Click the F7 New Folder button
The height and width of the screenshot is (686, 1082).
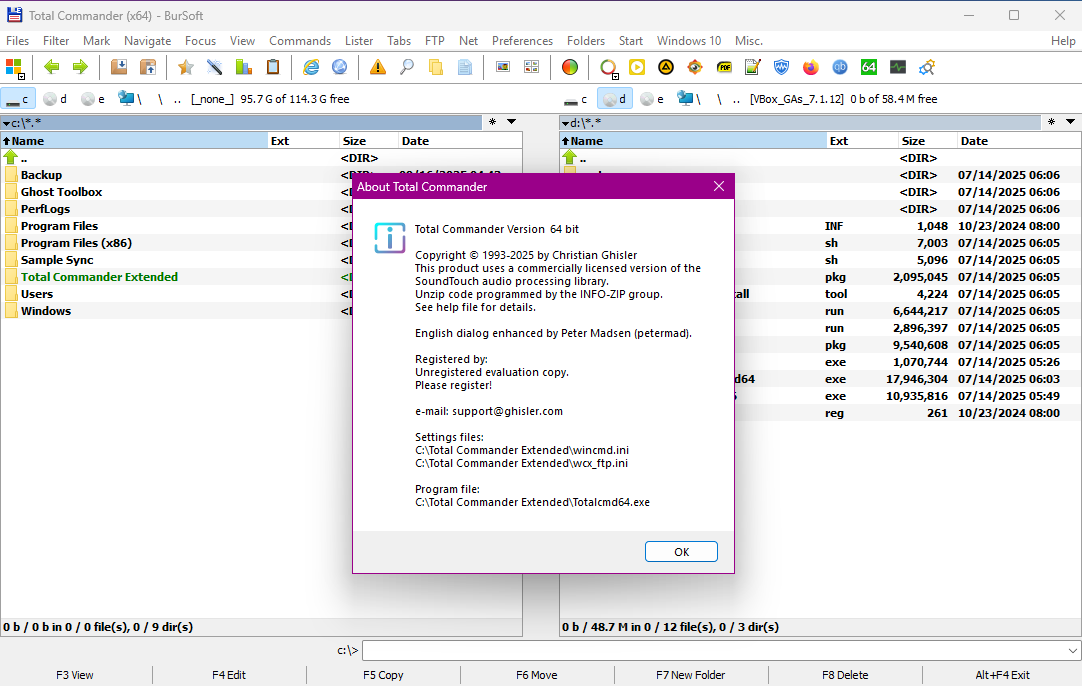[x=690, y=675]
